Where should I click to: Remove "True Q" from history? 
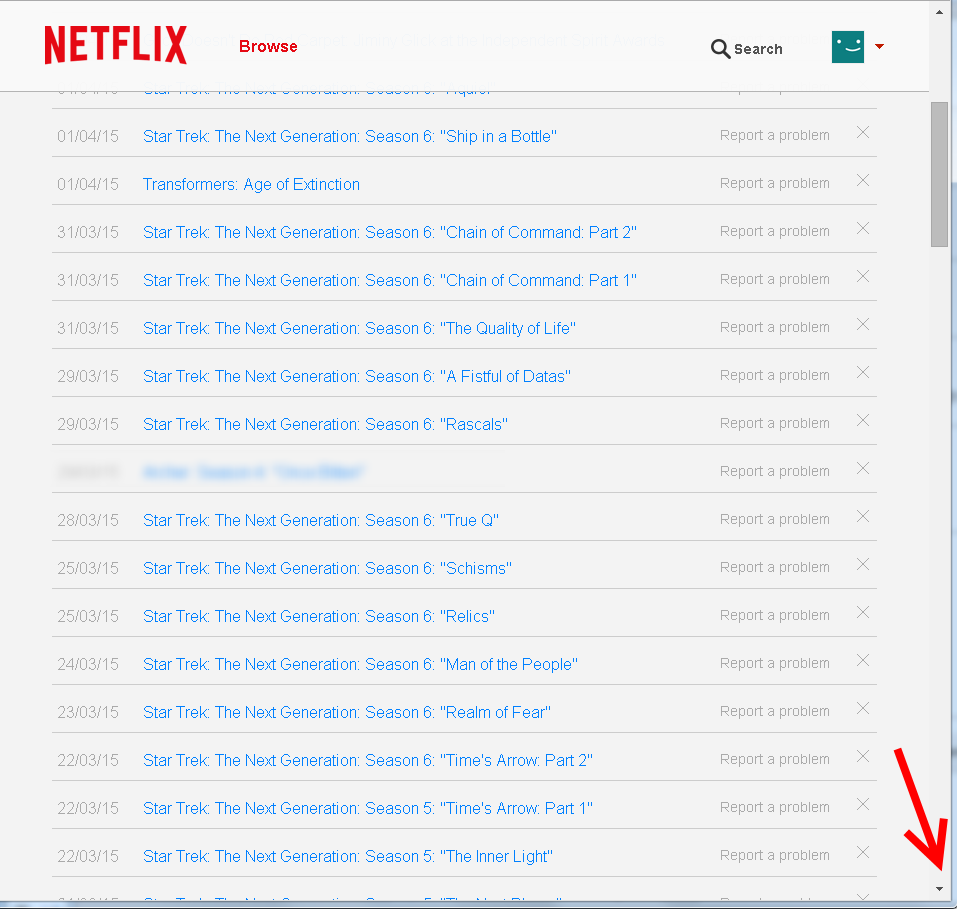click(x=862, y=516)
